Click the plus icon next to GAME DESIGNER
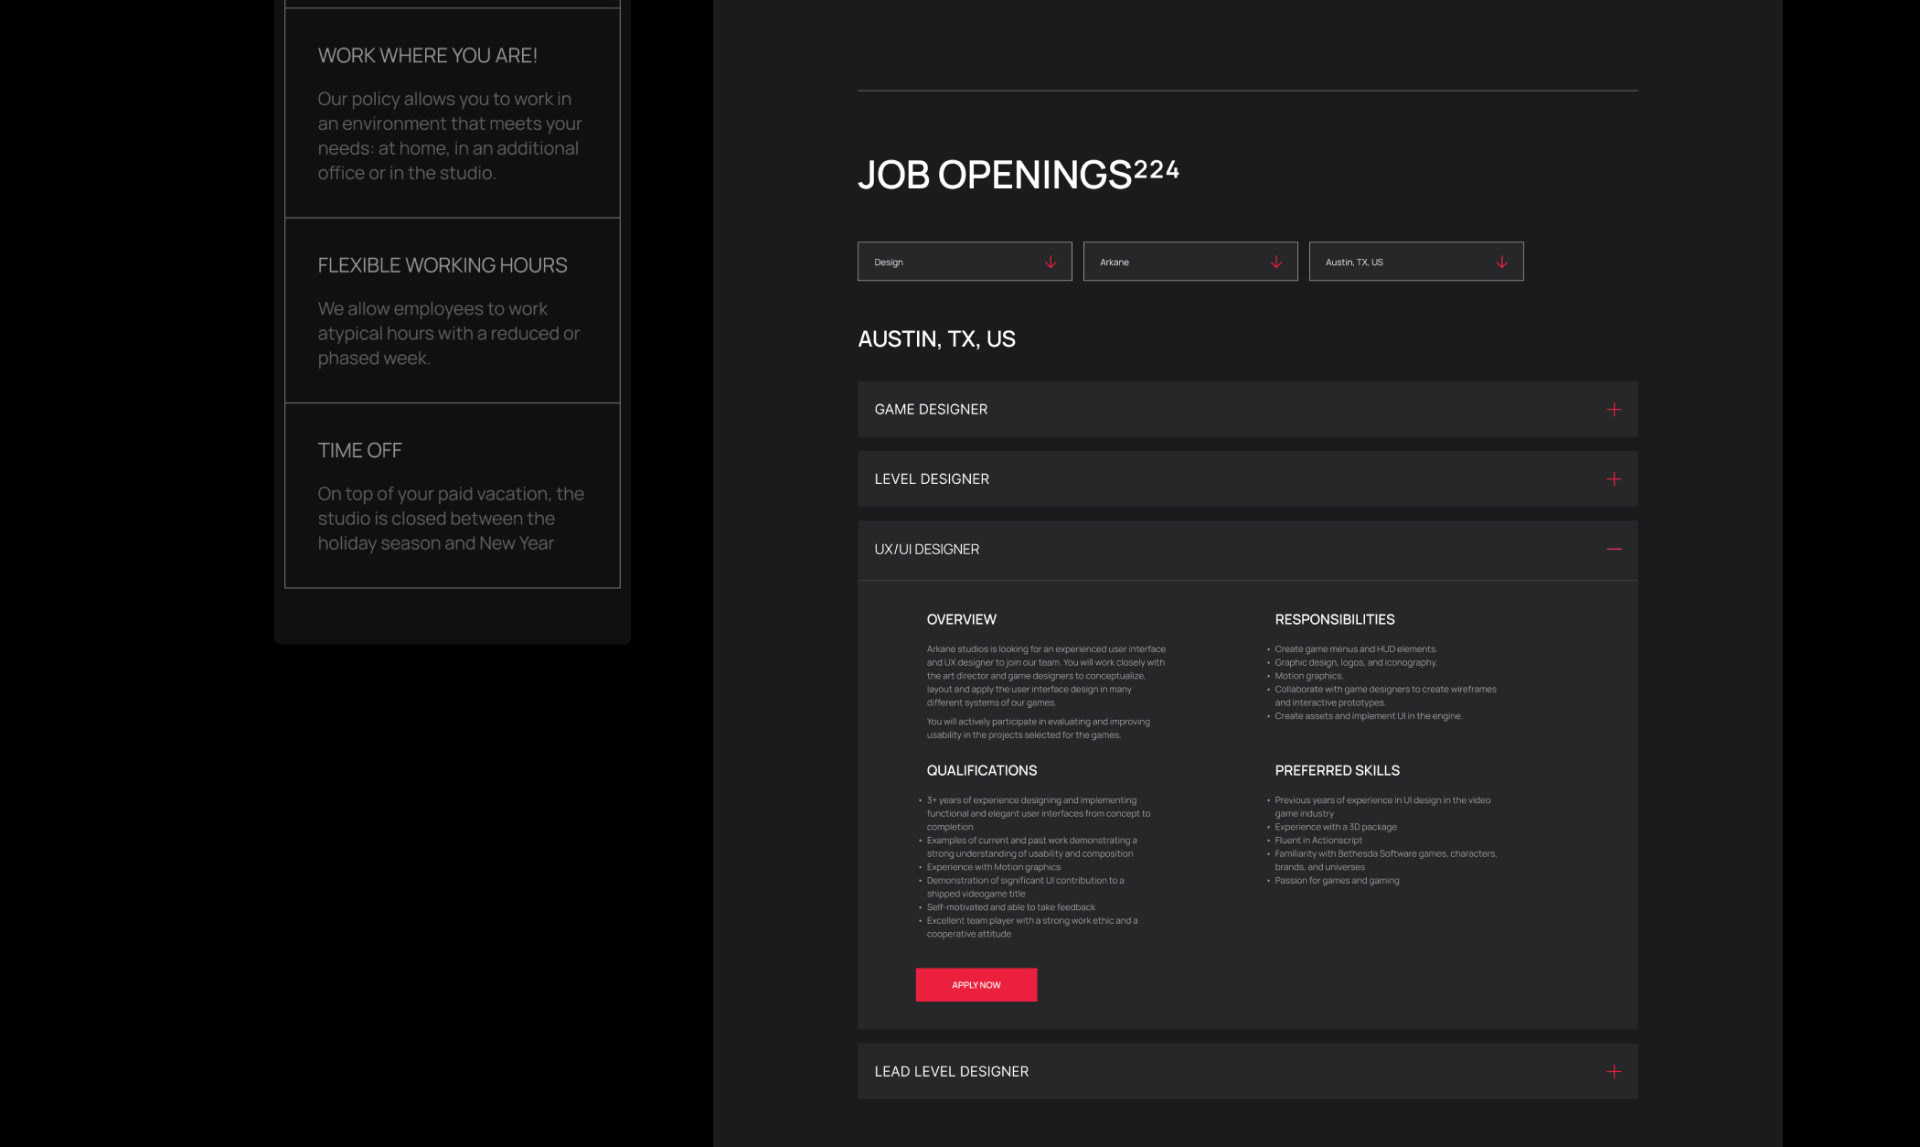 [1613, 409]
